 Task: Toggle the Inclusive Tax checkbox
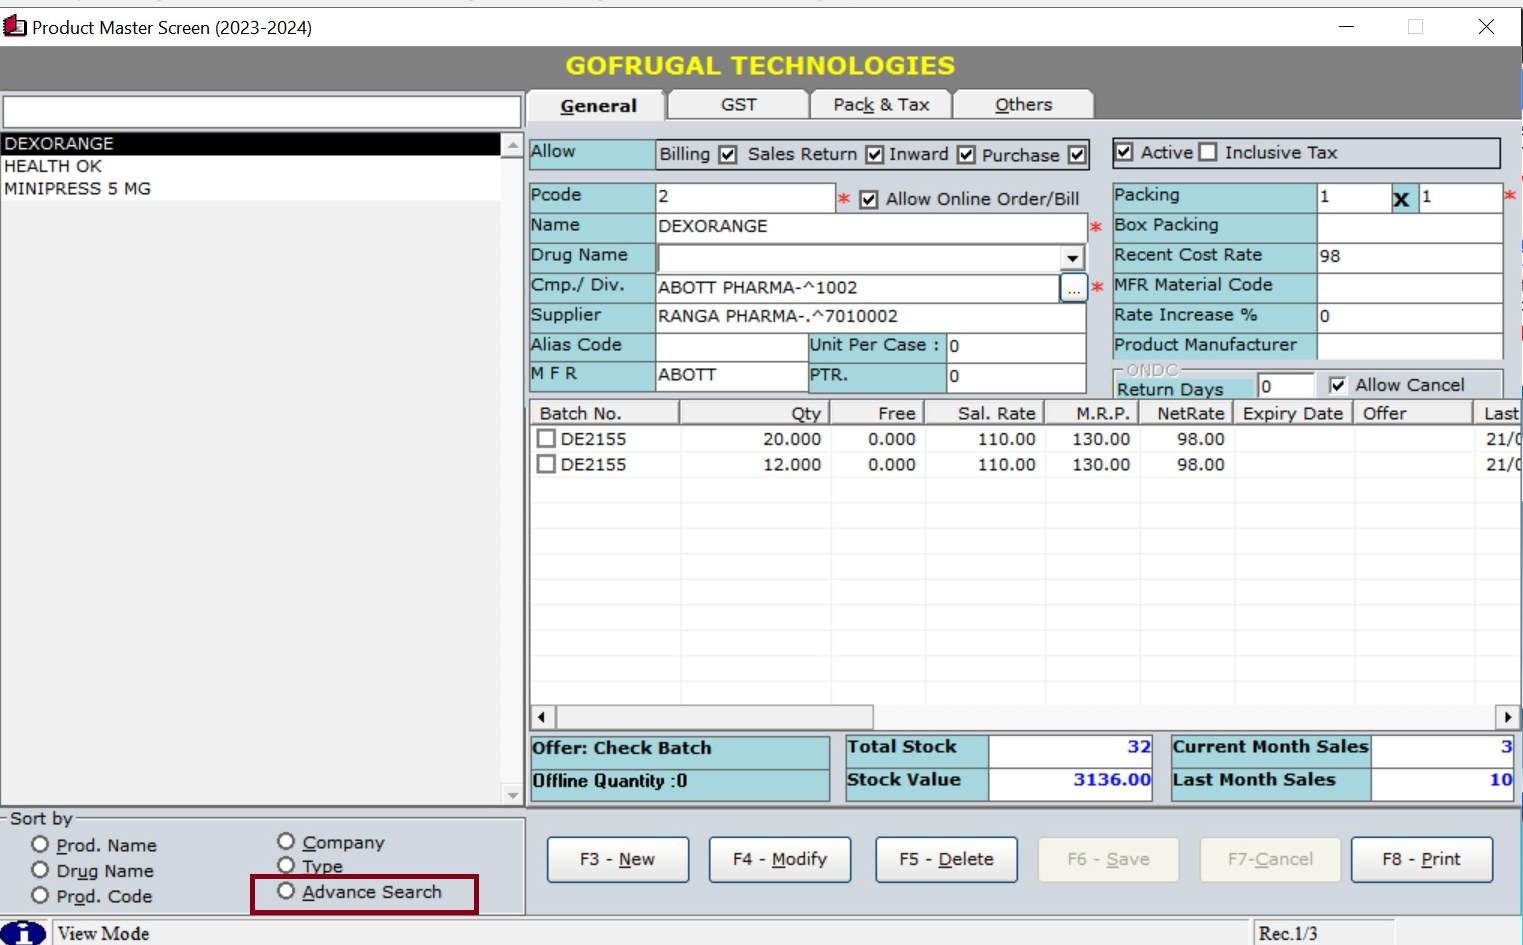tap(1208, 152)
